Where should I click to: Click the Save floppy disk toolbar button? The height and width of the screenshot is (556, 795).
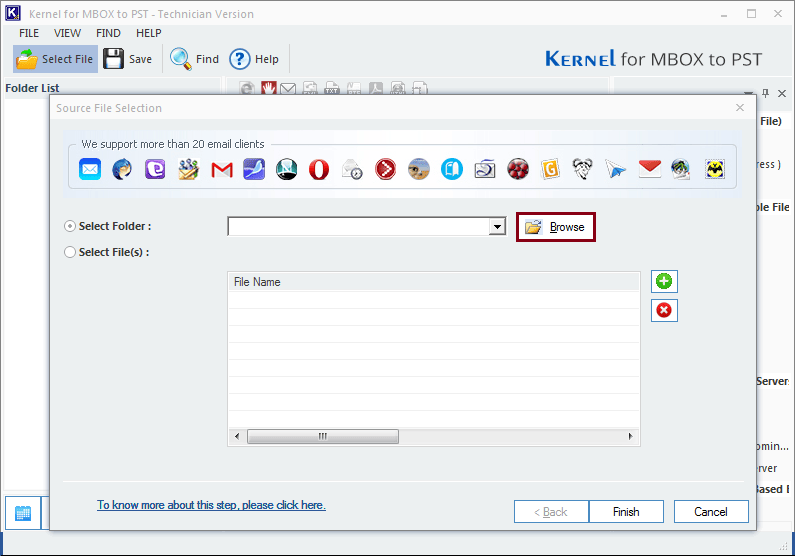pos(128,59)
